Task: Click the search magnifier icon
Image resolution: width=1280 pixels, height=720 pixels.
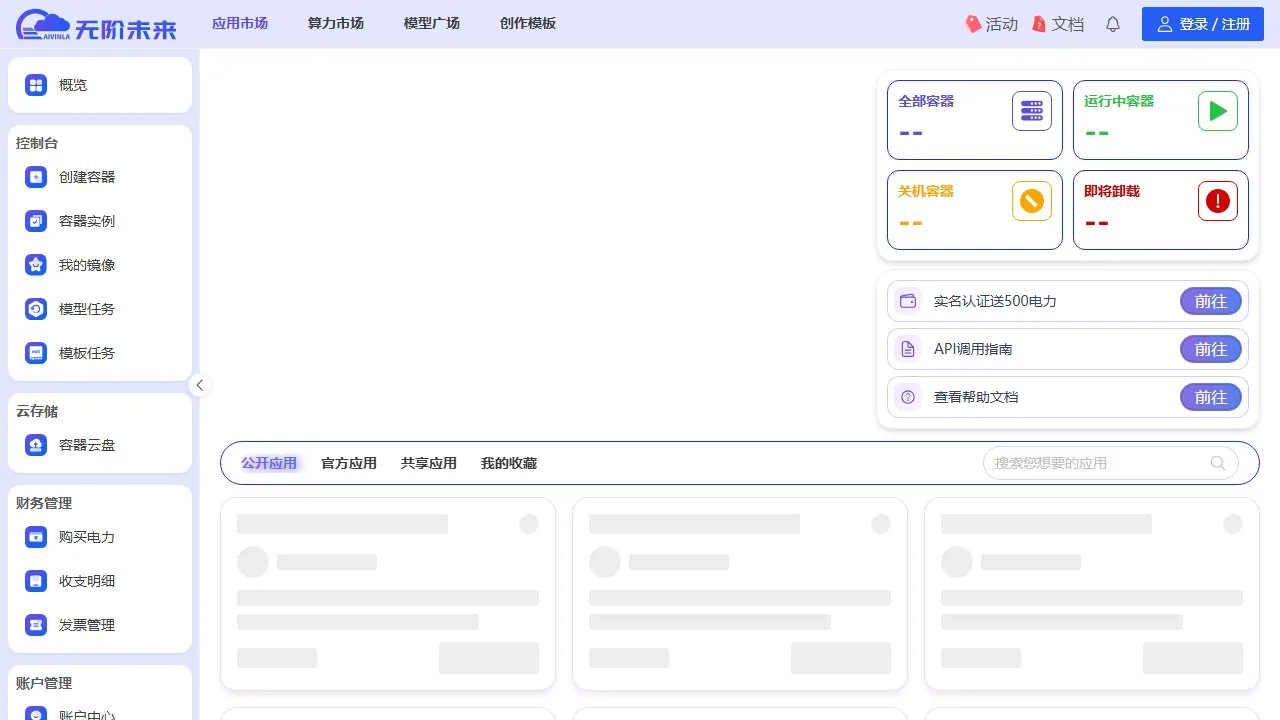Action: click(1218, 463)
